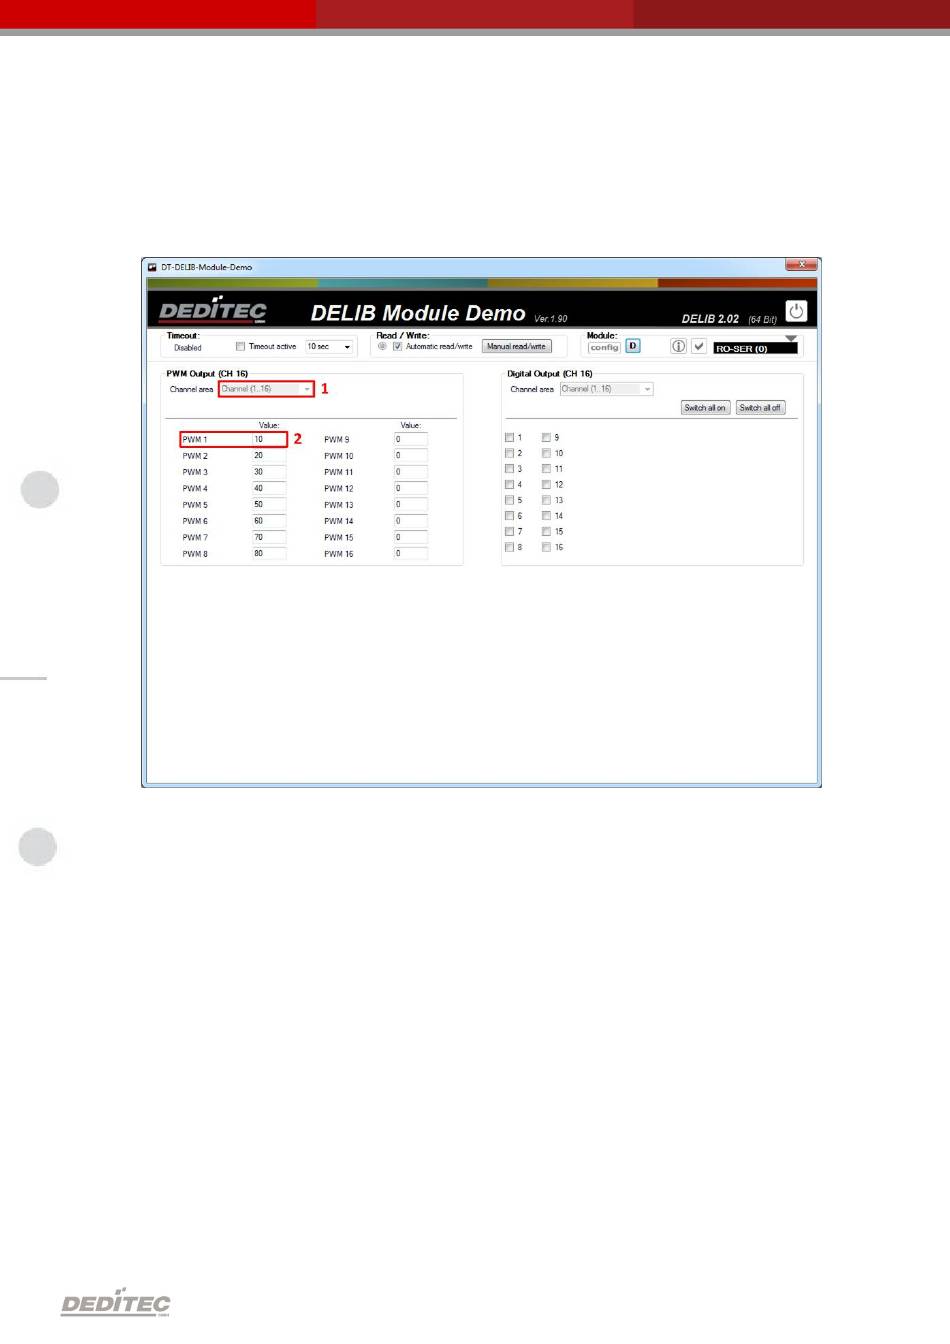Check digital output channel 5

click(510, 500)
